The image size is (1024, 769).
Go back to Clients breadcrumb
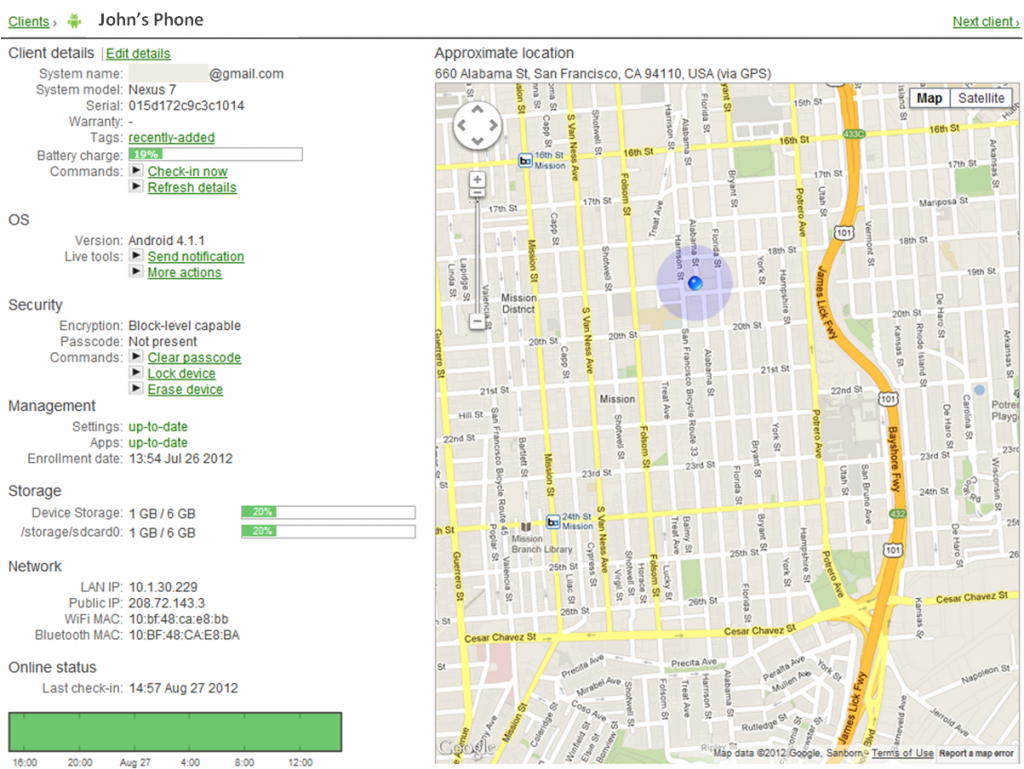28,22
